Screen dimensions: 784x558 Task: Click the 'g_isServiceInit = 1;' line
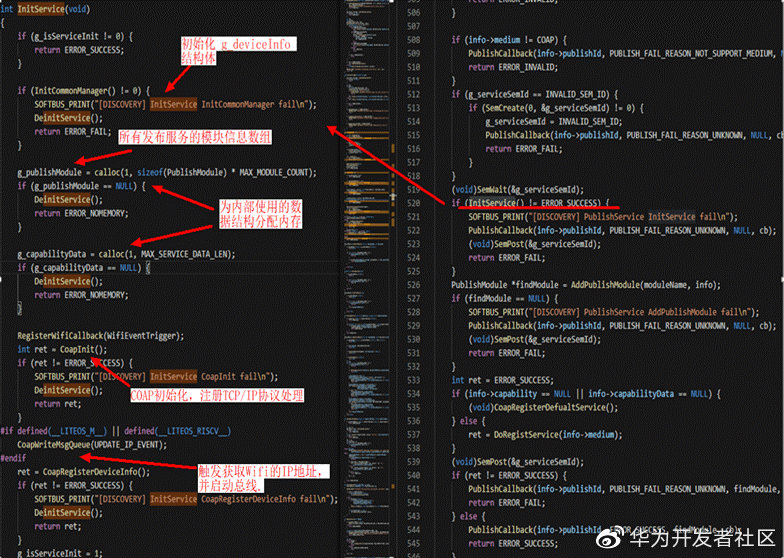[60, 552]
